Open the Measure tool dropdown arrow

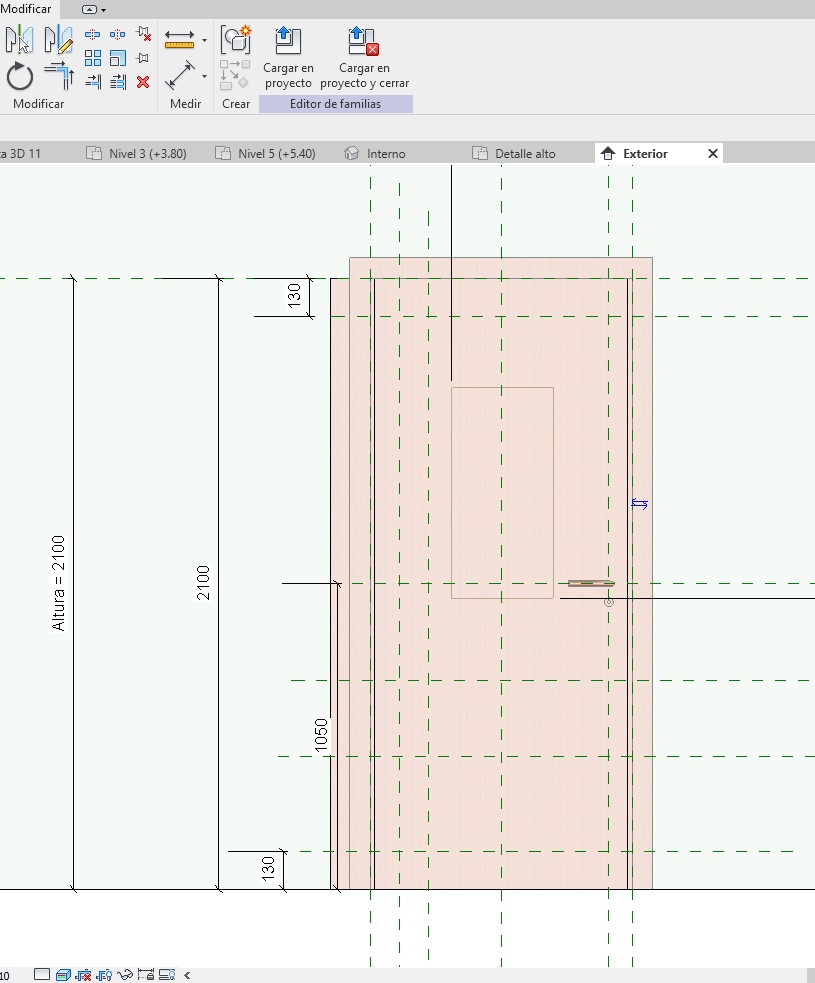click(204, 41)
